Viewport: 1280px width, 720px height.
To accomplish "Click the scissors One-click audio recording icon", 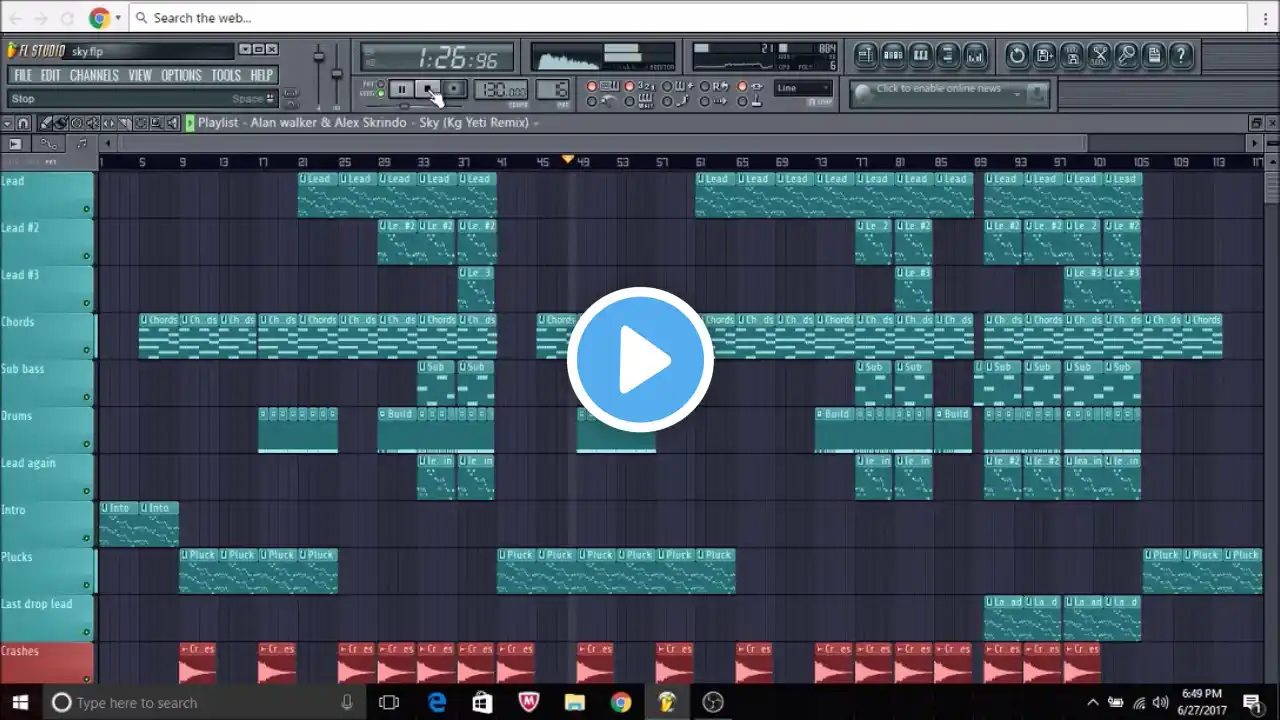I will [x=1099, y=55].
